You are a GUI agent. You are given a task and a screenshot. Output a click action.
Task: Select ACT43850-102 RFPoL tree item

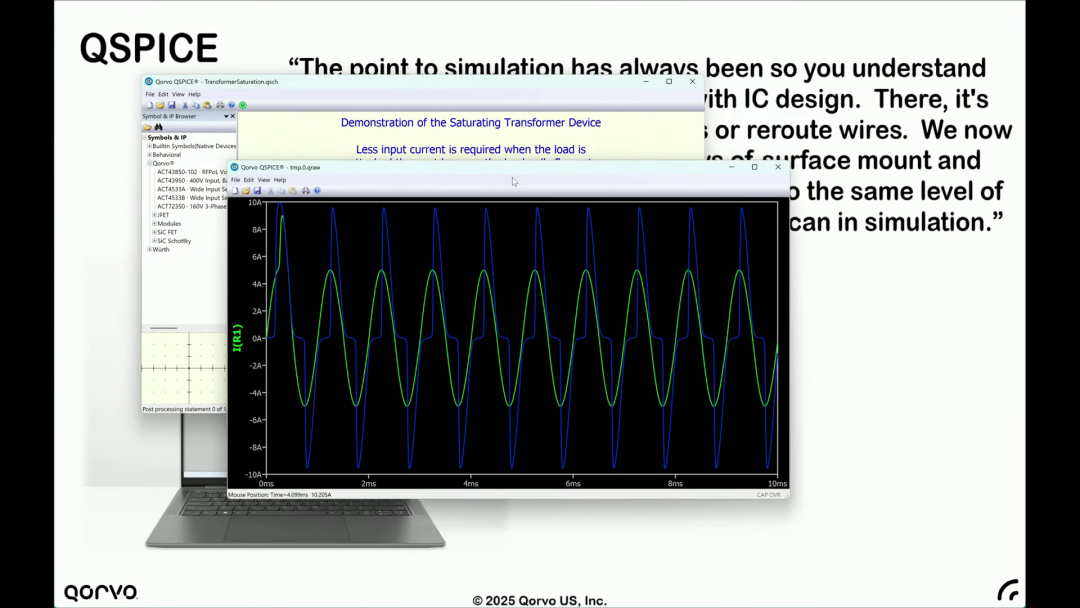point(192,172)
